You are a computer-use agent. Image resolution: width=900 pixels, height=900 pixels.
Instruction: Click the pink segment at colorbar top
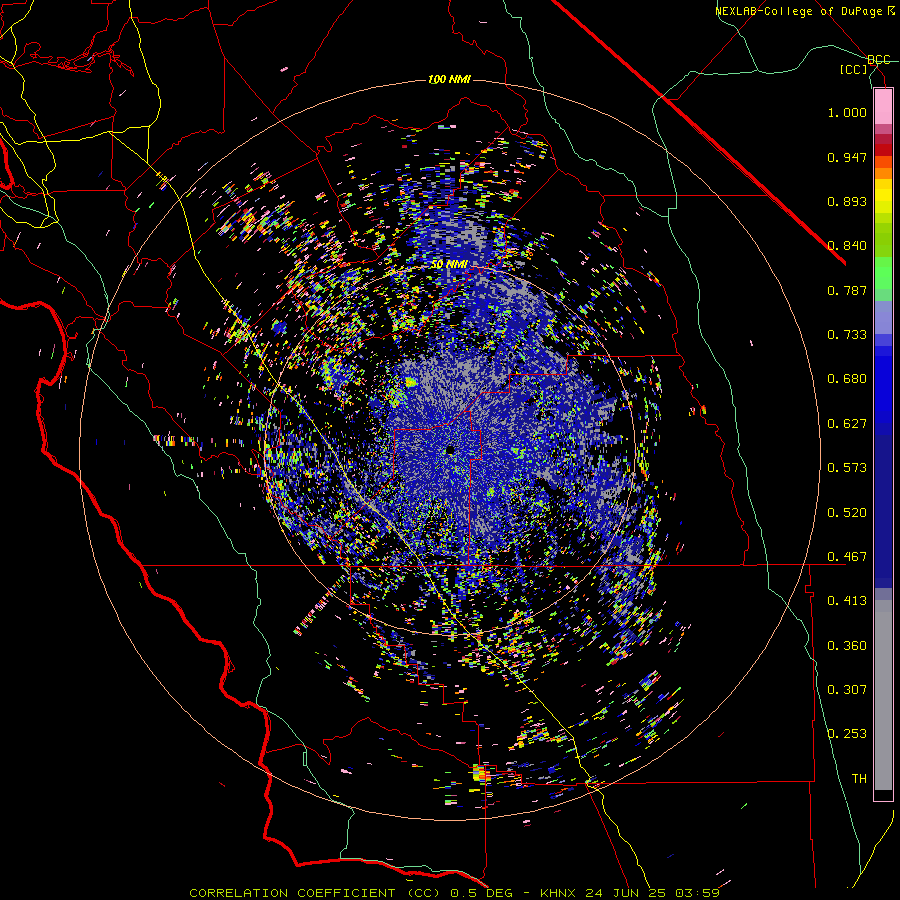(x=883, y=107)
